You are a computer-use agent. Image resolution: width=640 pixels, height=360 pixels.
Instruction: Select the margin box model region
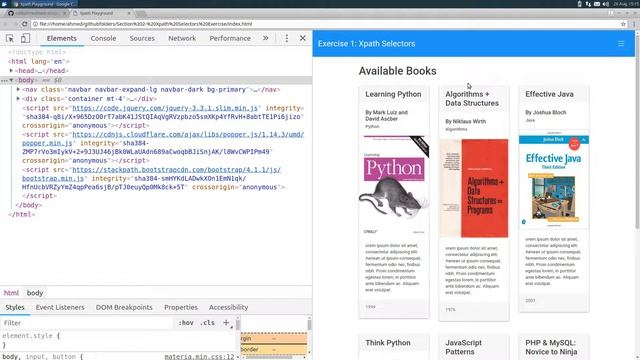274,338
